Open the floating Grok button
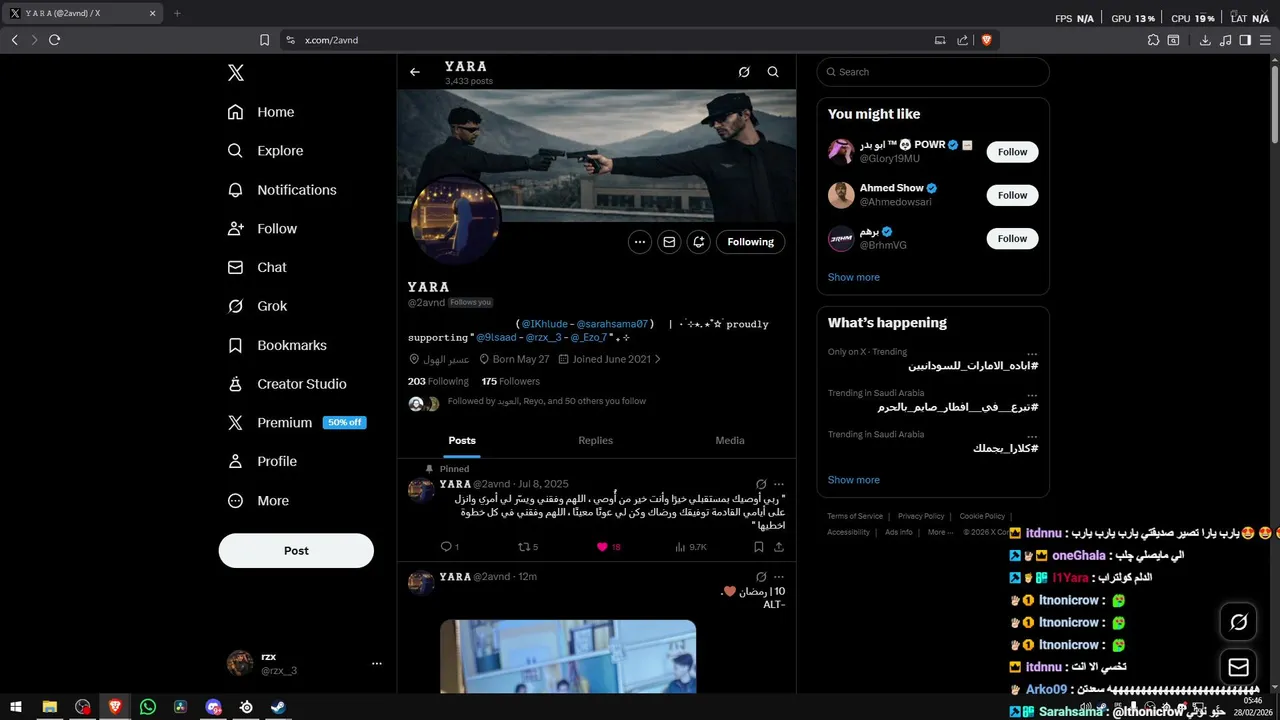 (1238, 622)
